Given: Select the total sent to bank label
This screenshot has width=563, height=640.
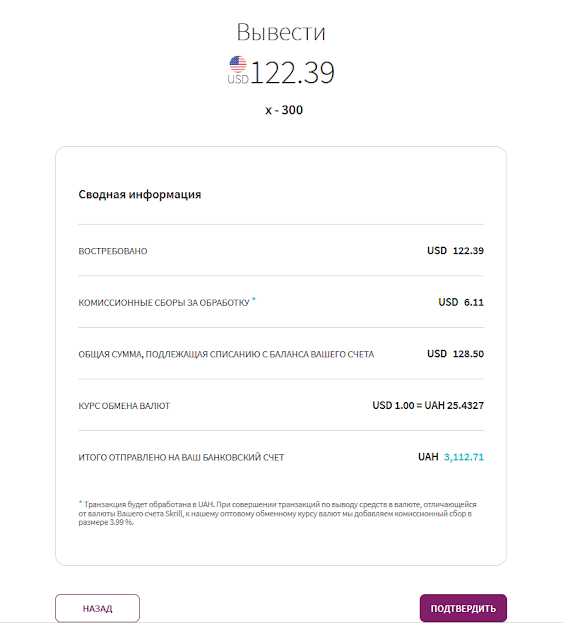Looking at the screenshot, I should pyautogui.click(x=181, y=458).
